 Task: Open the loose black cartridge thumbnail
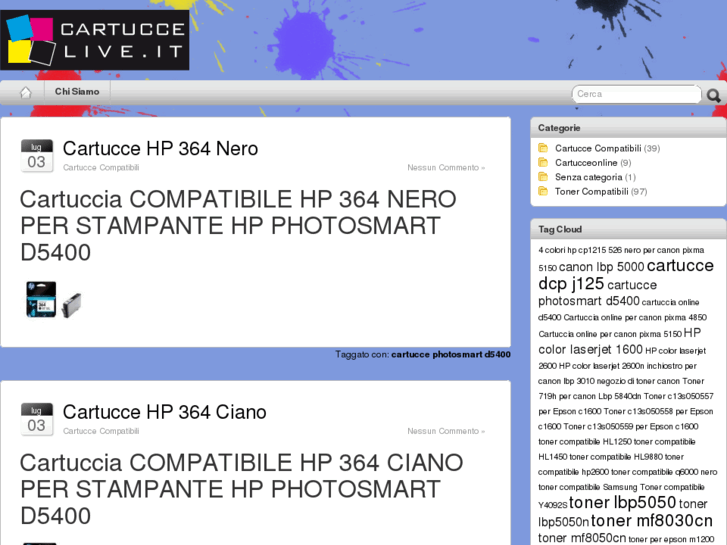71,305
